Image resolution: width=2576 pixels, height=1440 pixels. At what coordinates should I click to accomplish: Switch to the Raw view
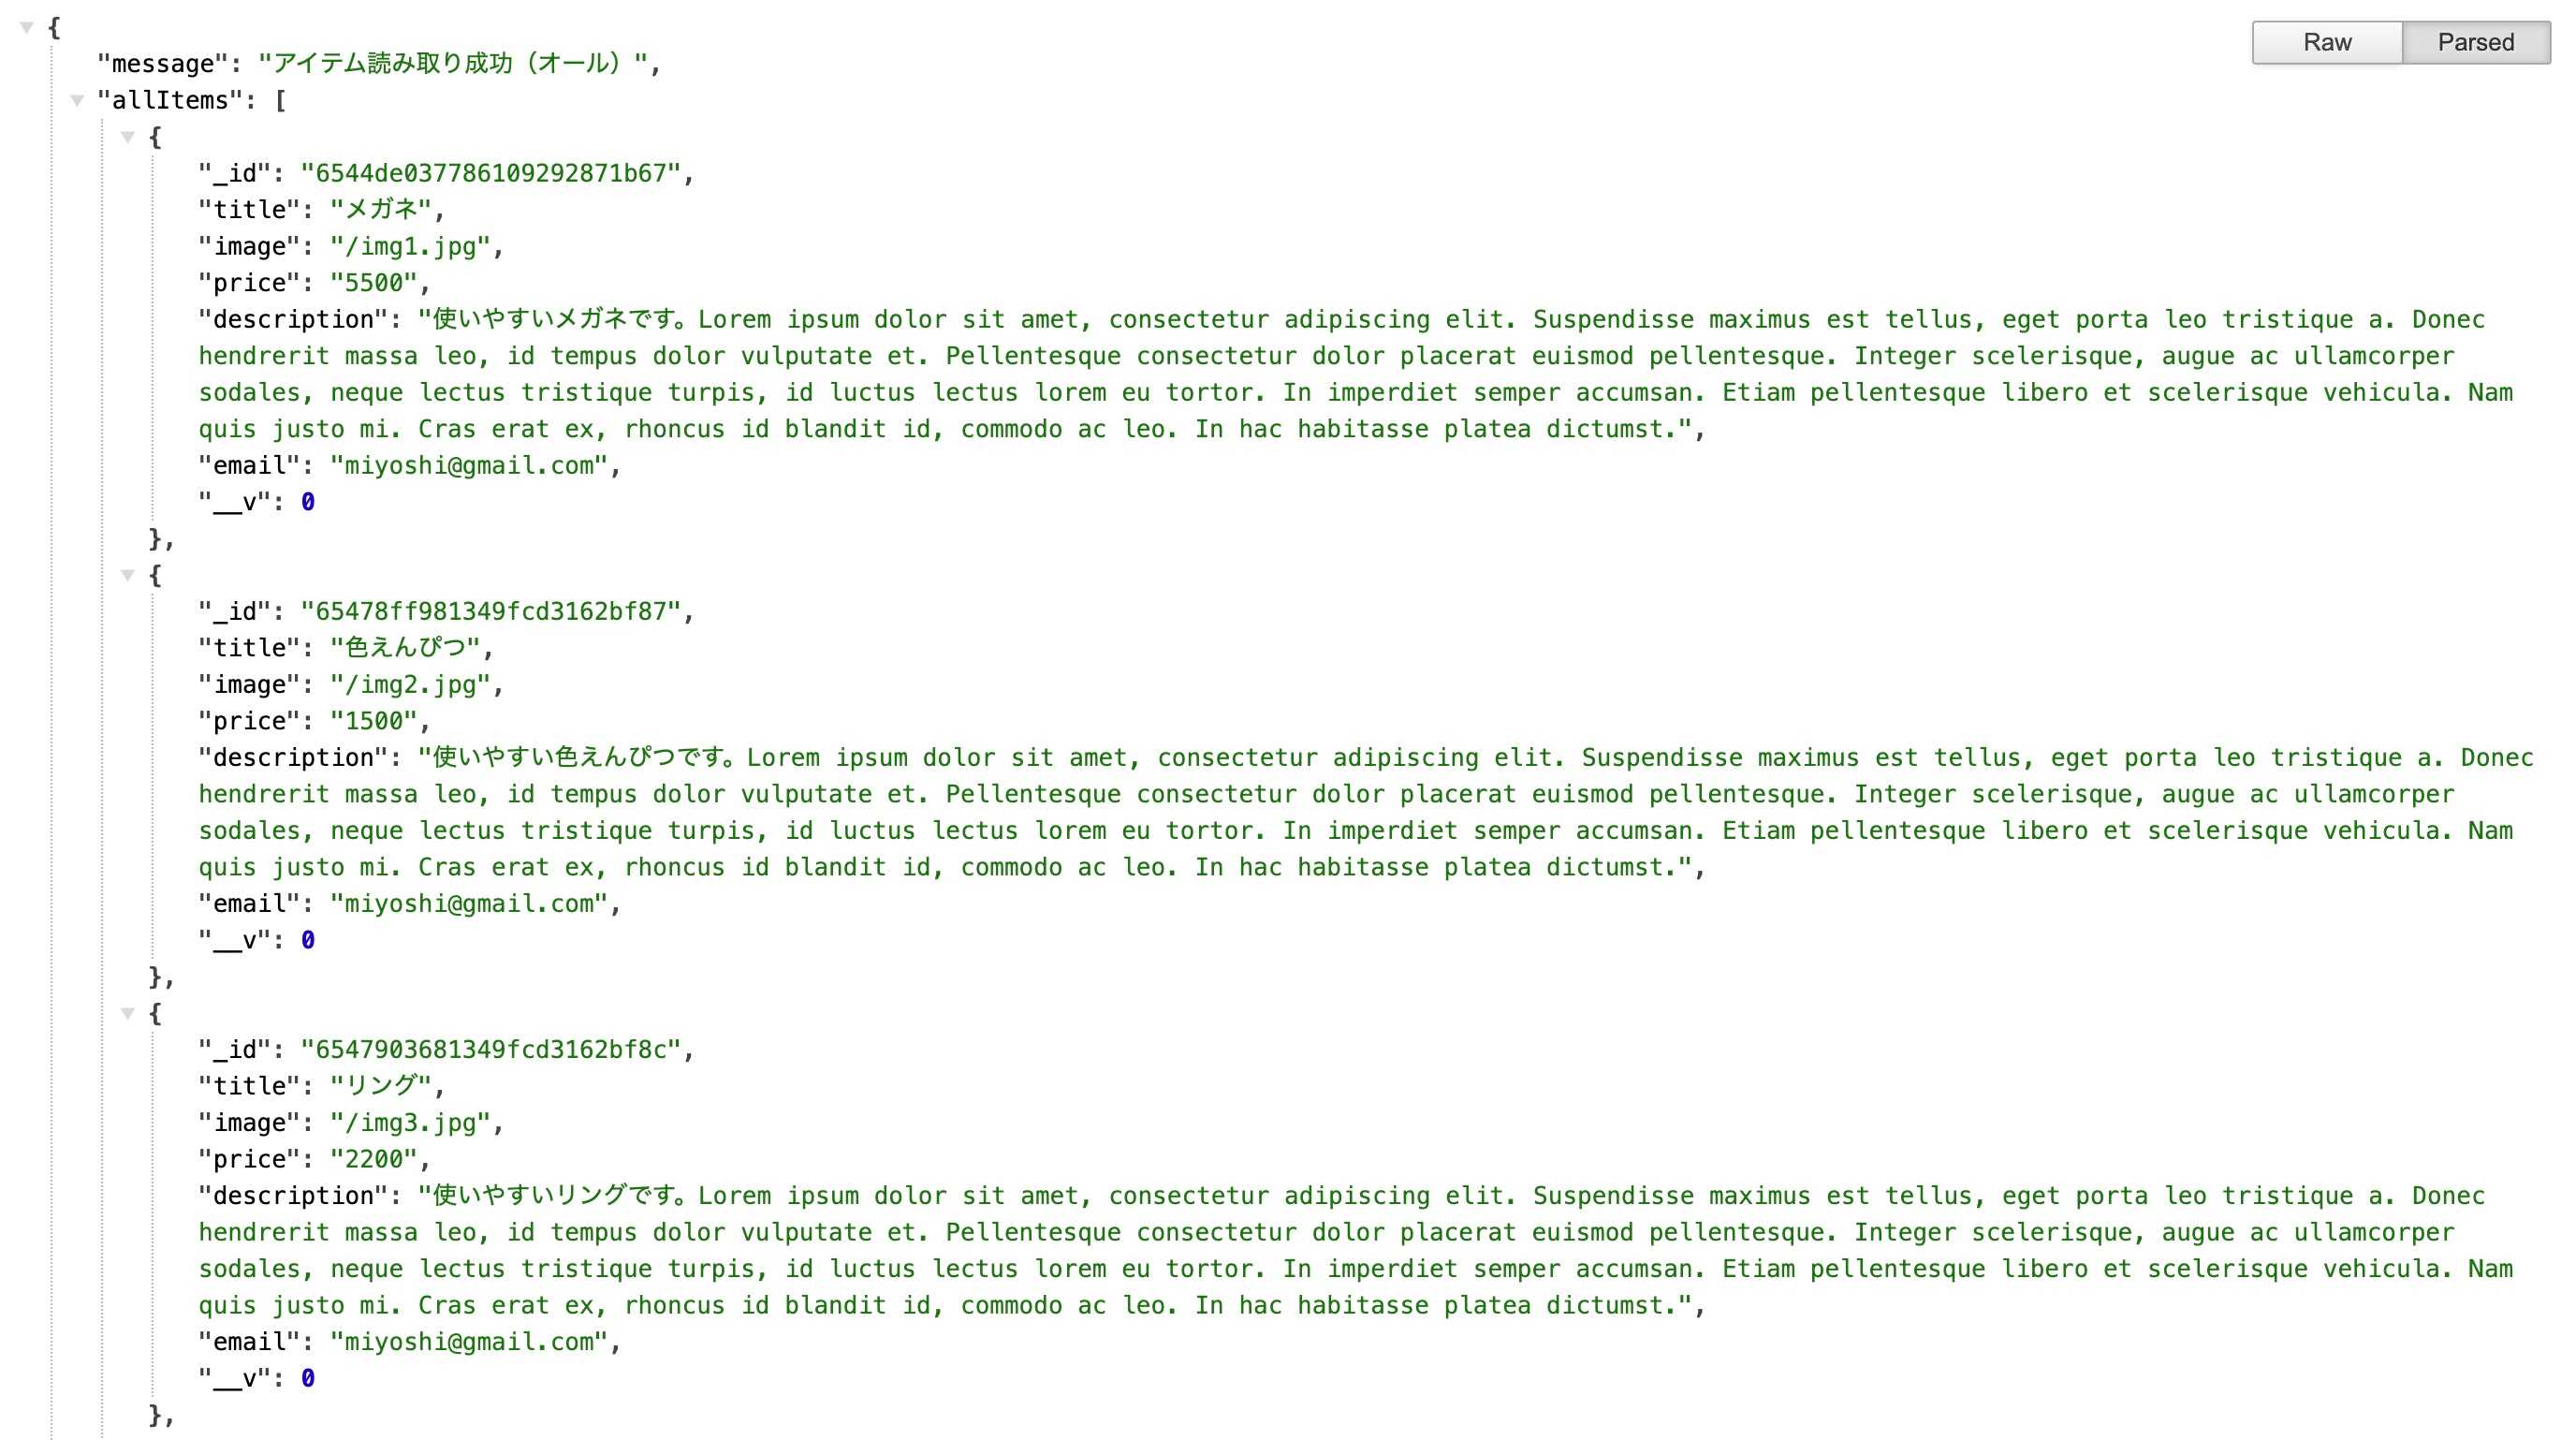[2327, 42]
